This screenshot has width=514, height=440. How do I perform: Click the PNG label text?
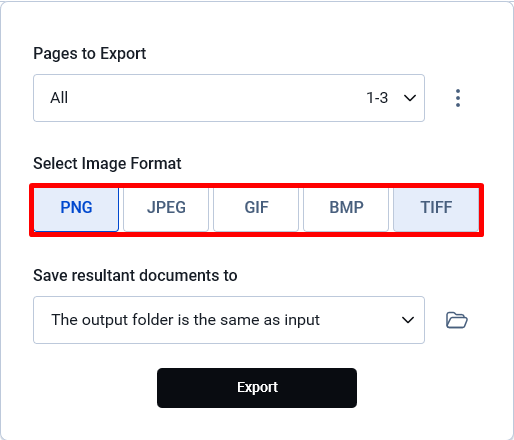pos(76,207)
